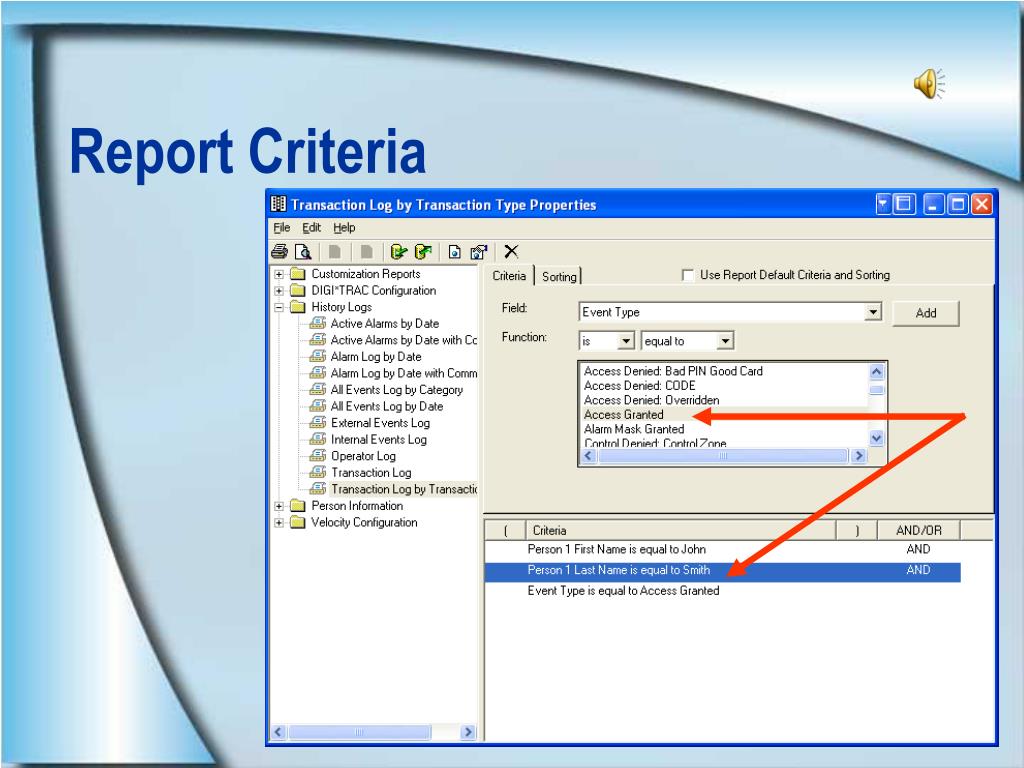The height and width of the screenshot is (768, 1024).
Task: Click the report icon beside External Events Log
Action: pos(318,423)
